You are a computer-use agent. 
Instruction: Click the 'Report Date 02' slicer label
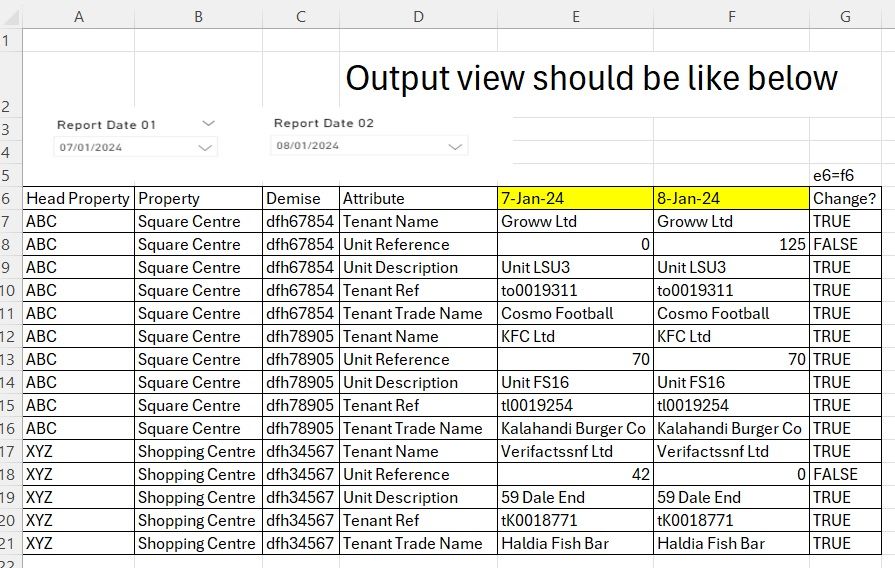point(324,123)
